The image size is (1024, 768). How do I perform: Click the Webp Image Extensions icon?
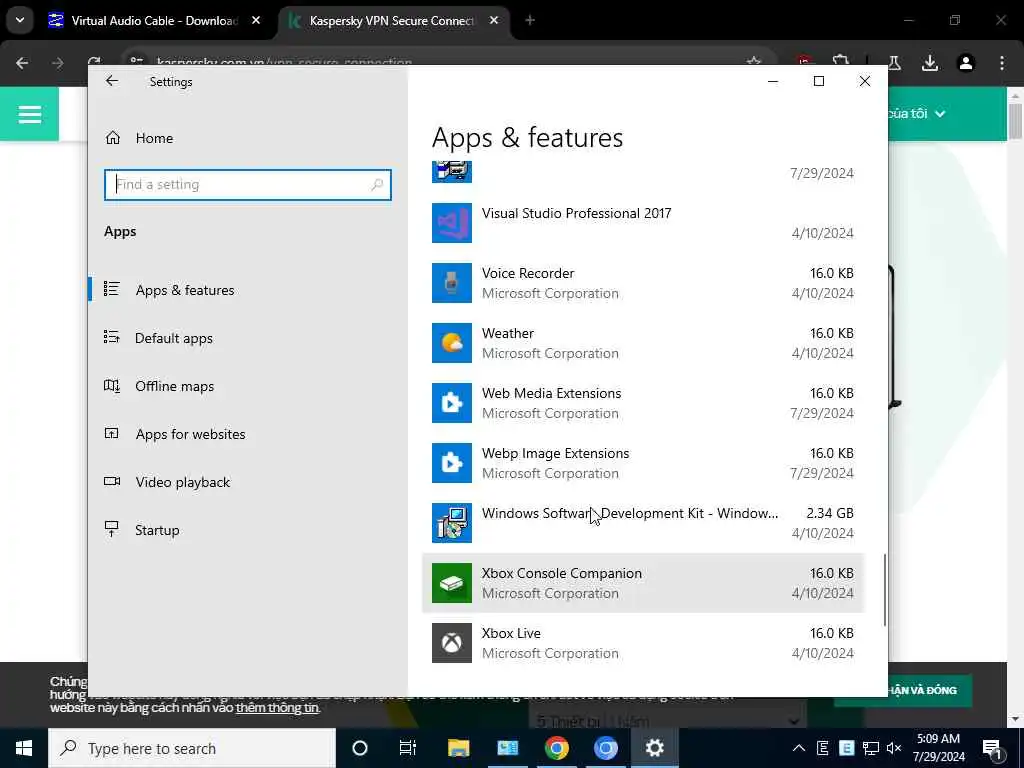[451, 463]
